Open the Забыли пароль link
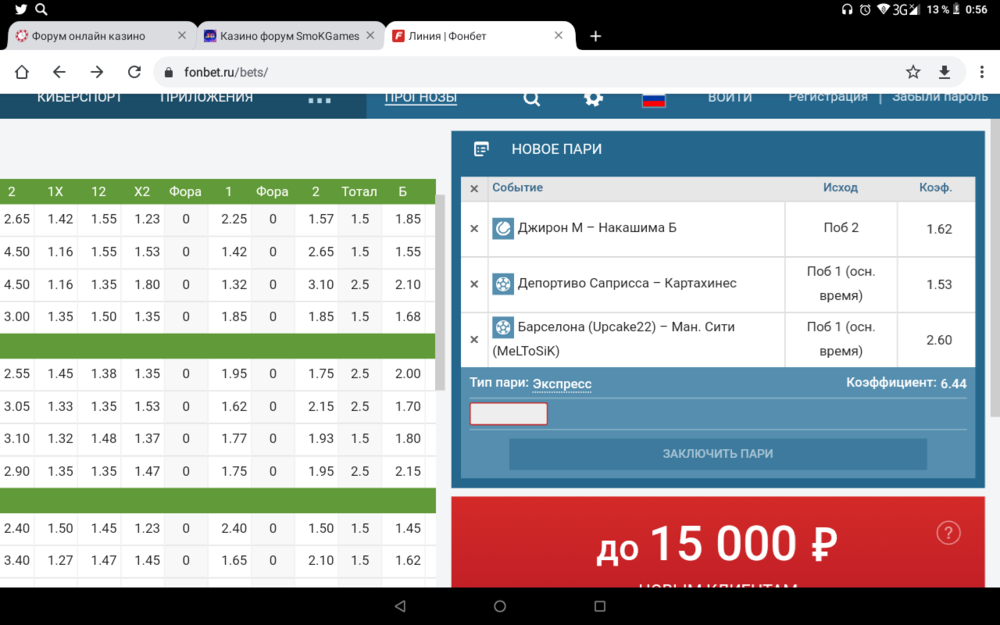Viewport: 1000px width, 625px height. pos(940,97)
